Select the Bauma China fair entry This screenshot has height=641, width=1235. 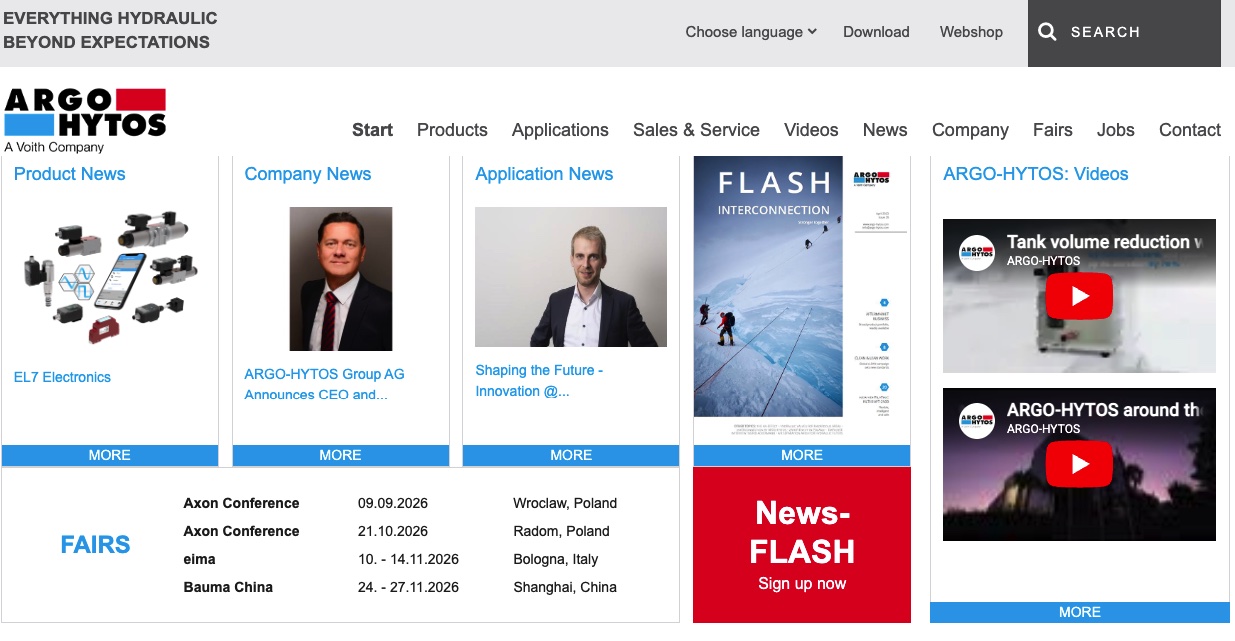(x=228, y=587)
